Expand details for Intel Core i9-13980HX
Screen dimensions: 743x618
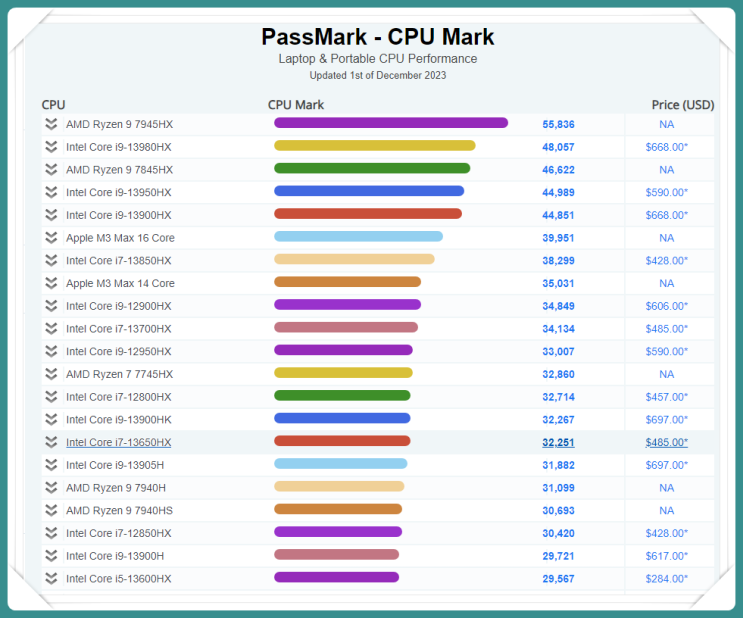(51, 147)
